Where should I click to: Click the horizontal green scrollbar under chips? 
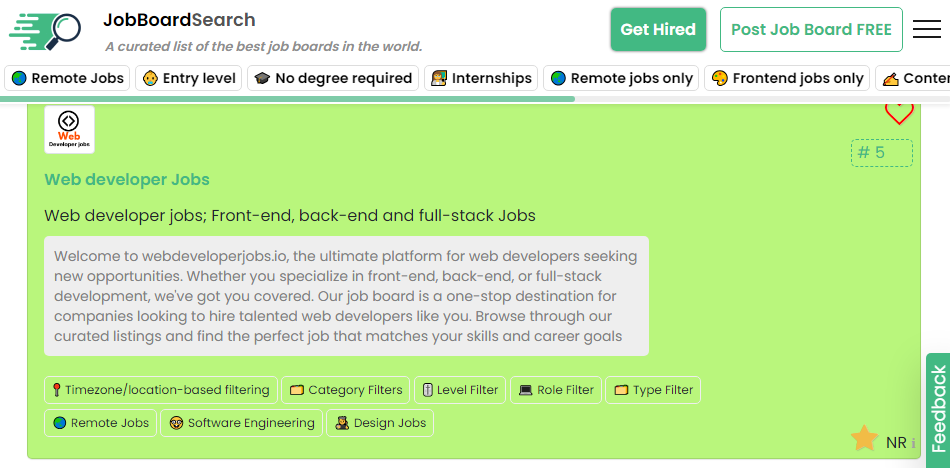point(288,99)
